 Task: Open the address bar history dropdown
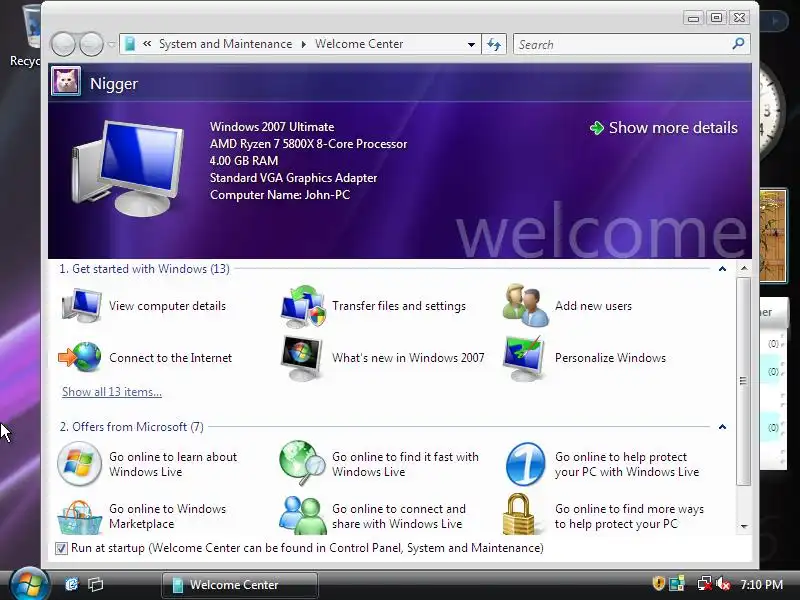point(471,44)
